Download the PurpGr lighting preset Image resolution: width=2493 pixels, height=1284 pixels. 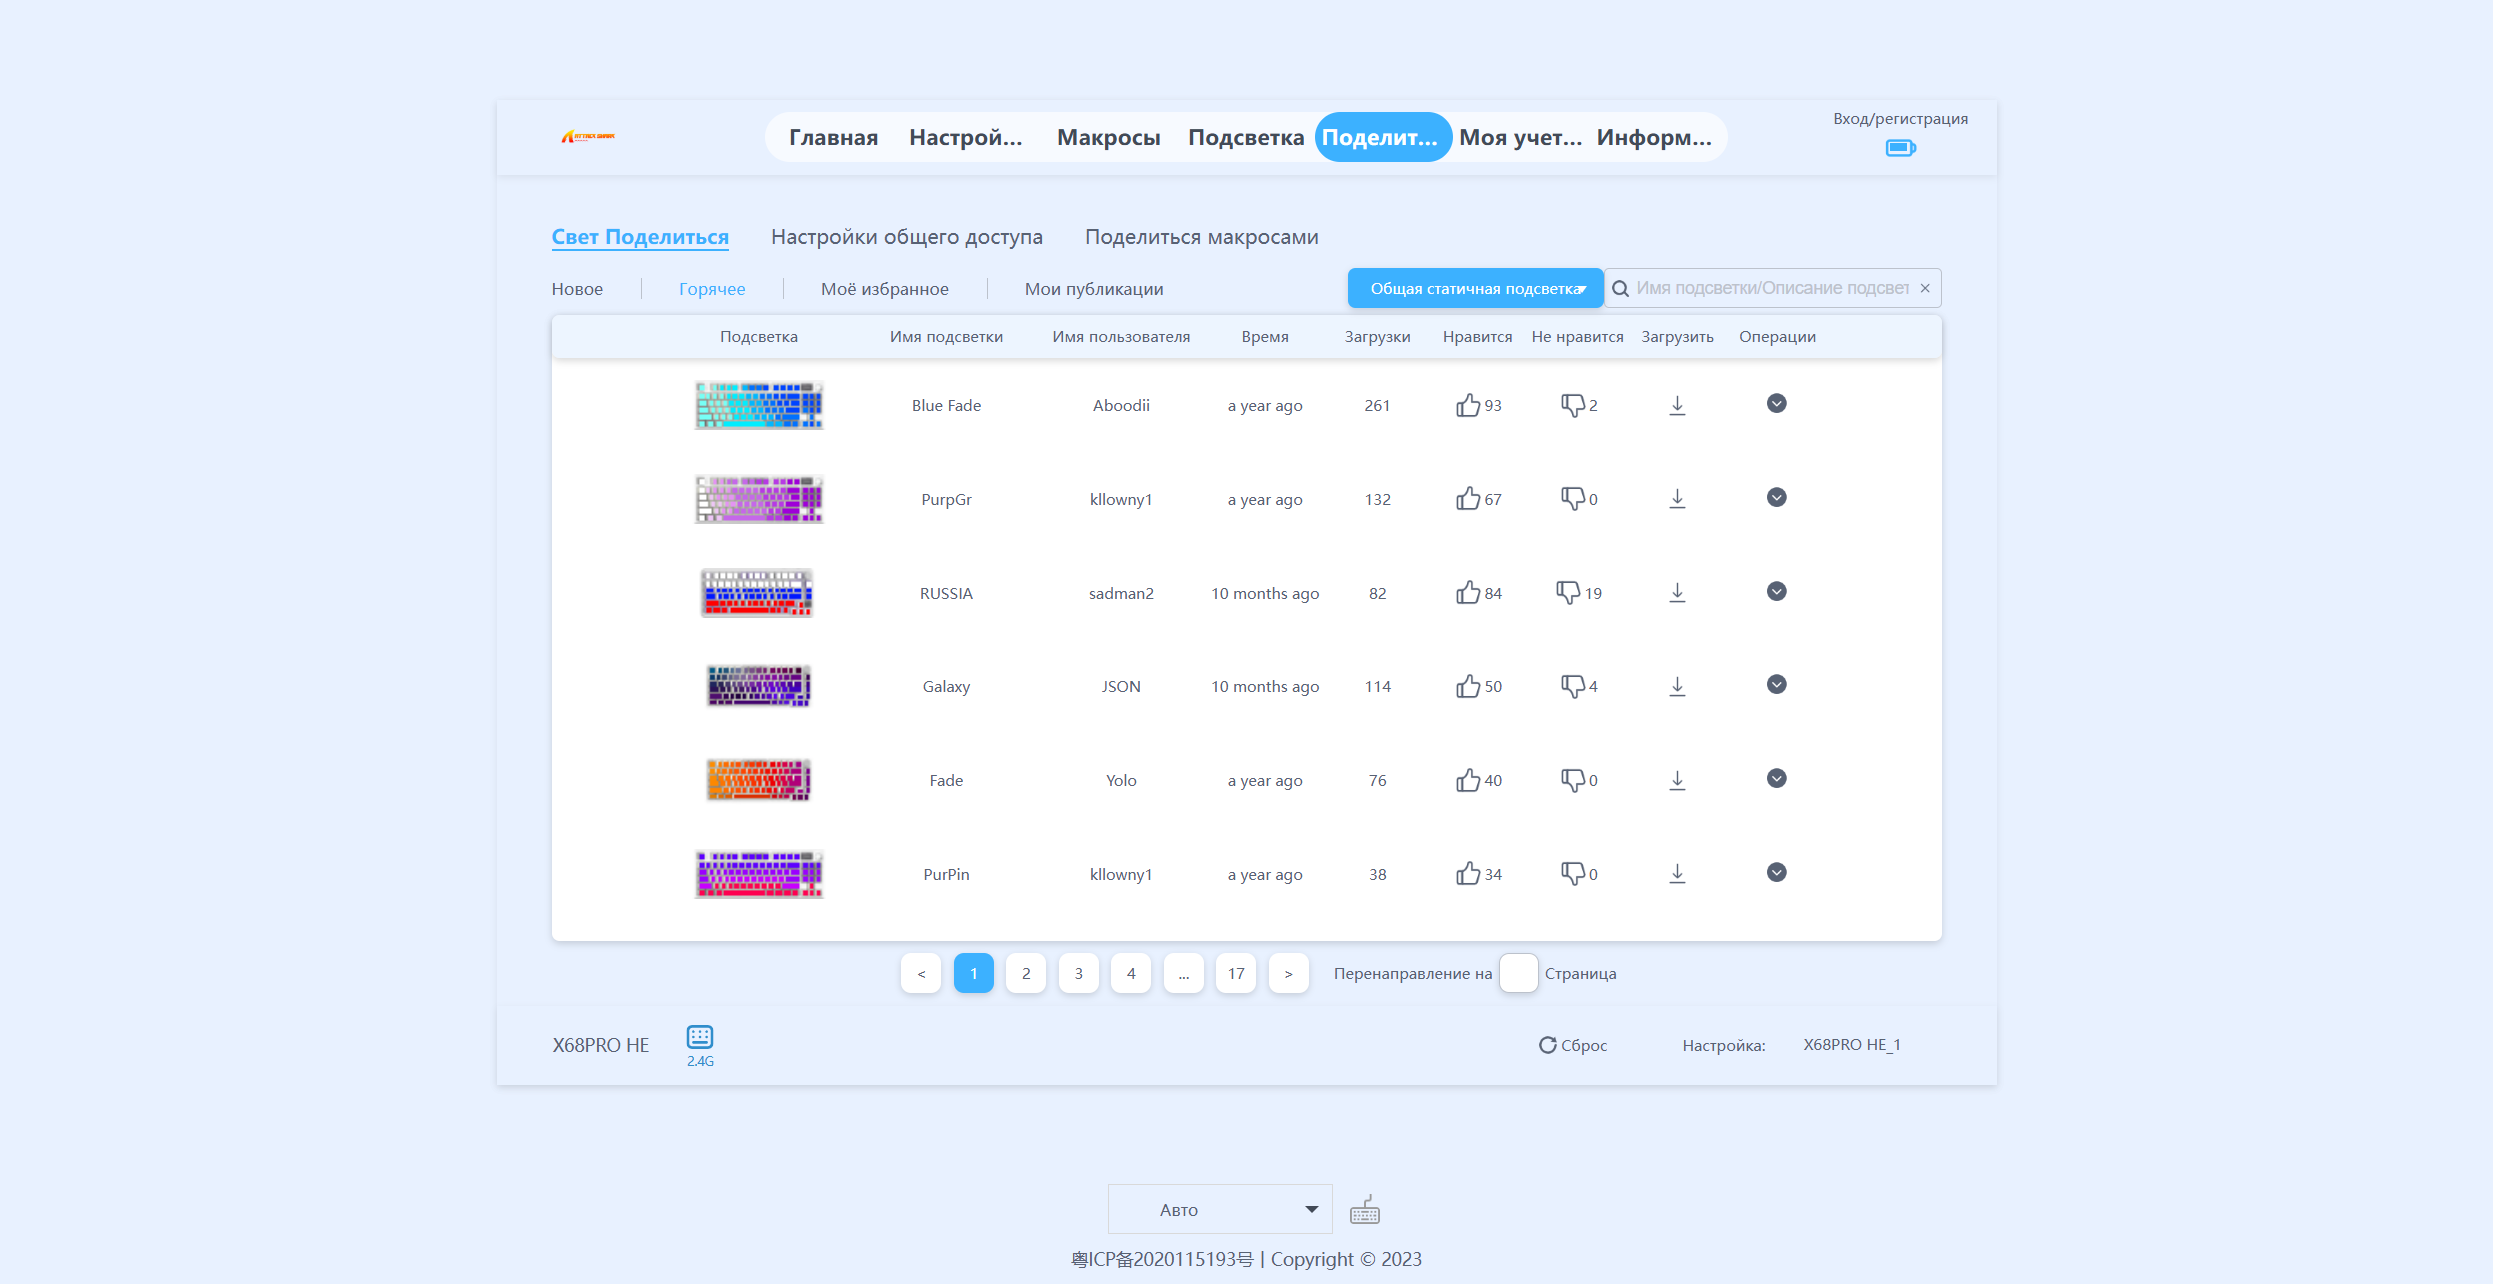tap(1677, 499)
